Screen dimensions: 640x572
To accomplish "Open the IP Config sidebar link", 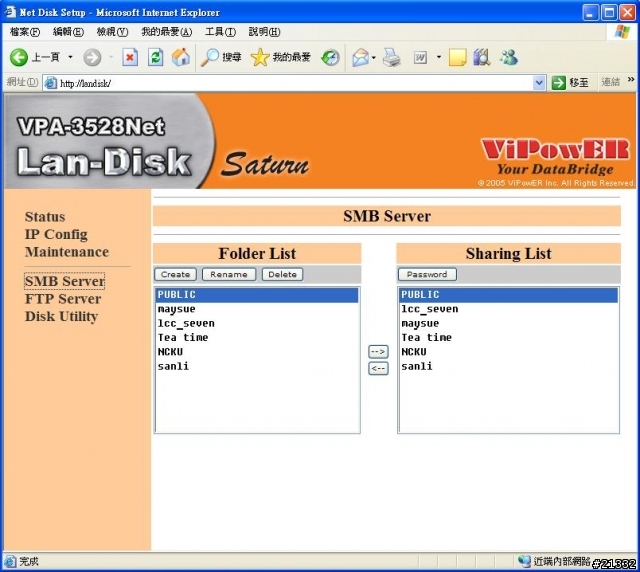I will pos(56,234).
